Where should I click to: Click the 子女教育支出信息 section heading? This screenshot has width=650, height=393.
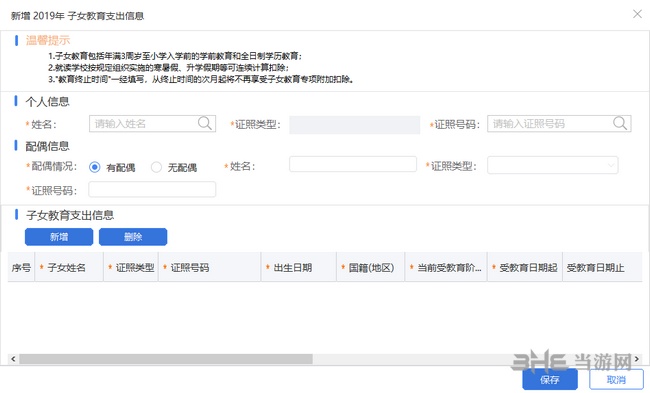(x=70, y=215)
